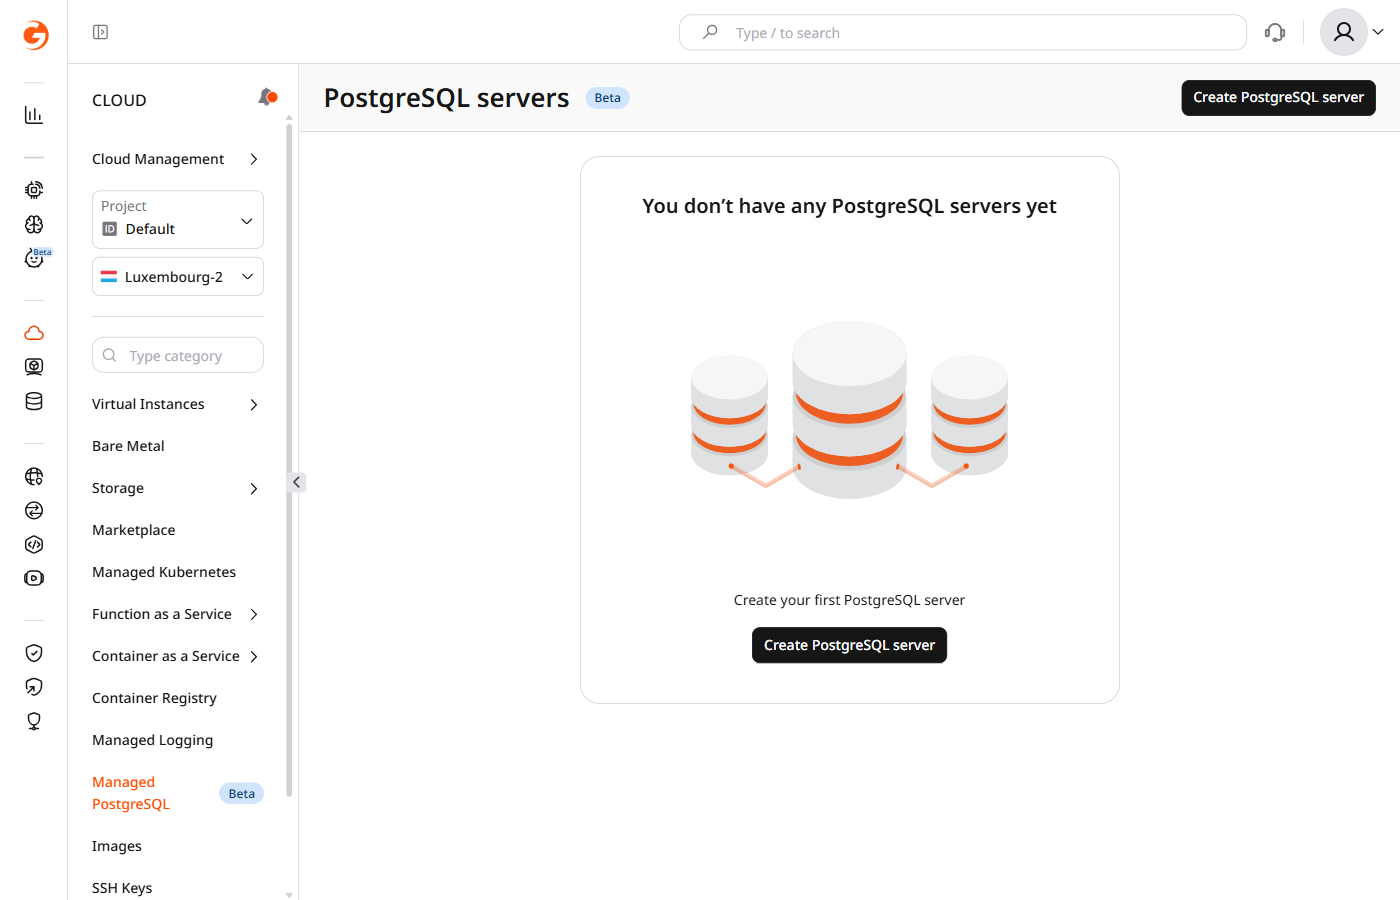The width and height of the screenshot is (1400, 900).
Task: Click 'Create your first PostgreSQL server' text
Action: 849,600
